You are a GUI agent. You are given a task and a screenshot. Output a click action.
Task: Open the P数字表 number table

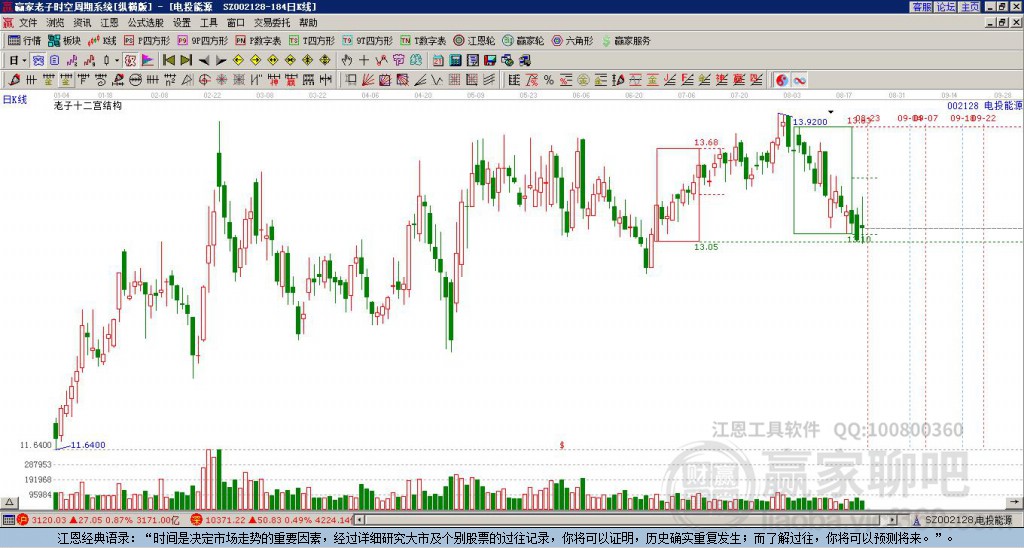[258, 40]
